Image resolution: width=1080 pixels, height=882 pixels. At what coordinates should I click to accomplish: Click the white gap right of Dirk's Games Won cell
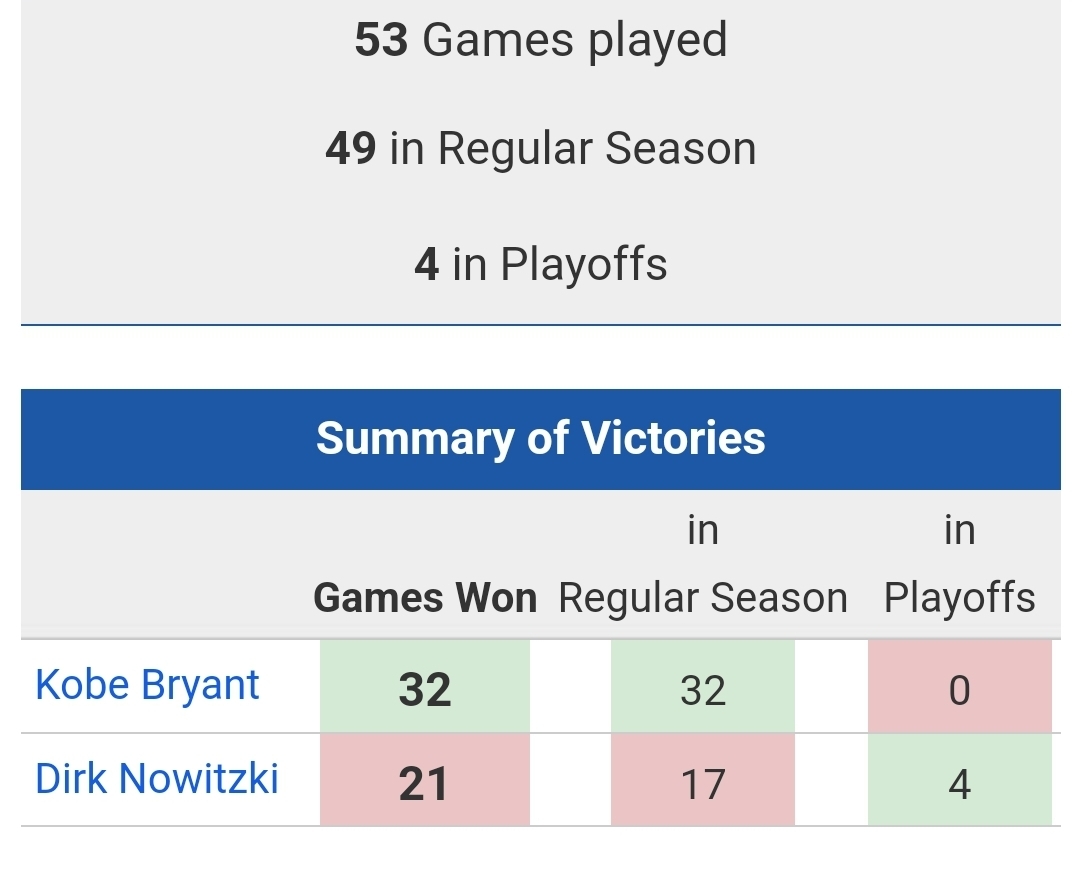click(570, 782)
